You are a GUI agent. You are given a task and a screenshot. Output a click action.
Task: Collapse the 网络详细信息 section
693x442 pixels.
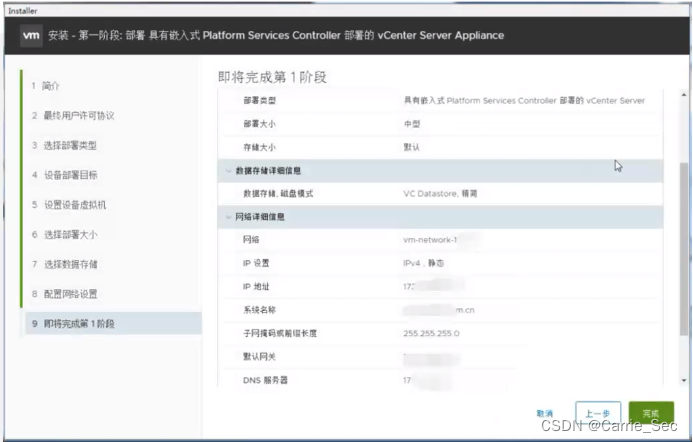pos(228,217)
